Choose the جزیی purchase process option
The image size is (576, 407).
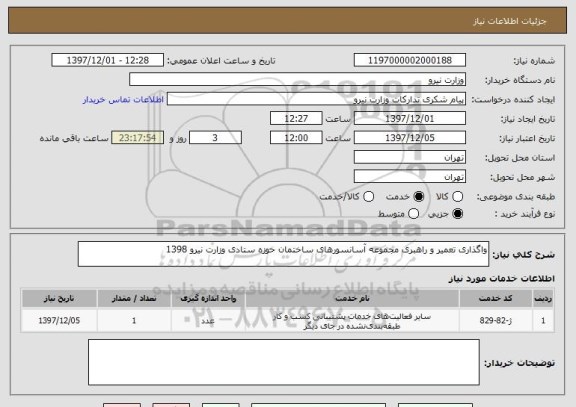click(458, 213)
